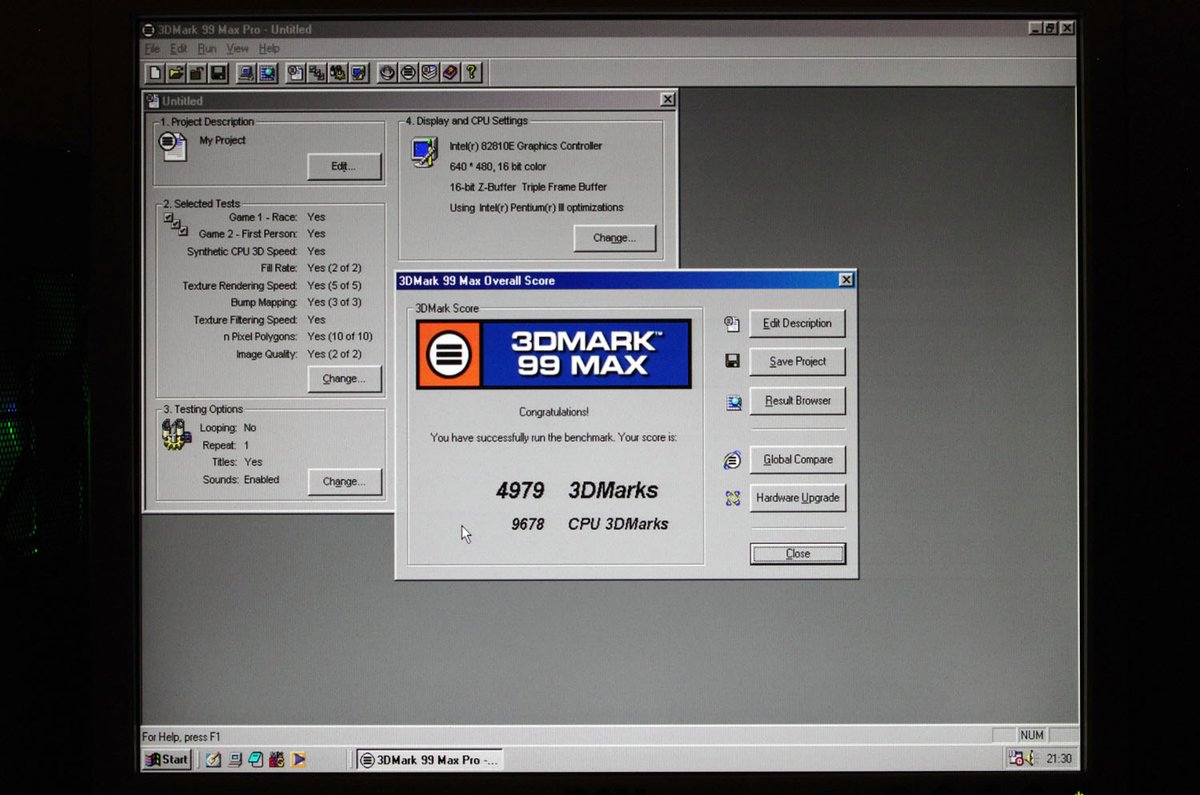This screenshot has width=1200, height=795.
Task: Click the Save floppy disk toolbar icon
Action: click(x=218, y=73)
